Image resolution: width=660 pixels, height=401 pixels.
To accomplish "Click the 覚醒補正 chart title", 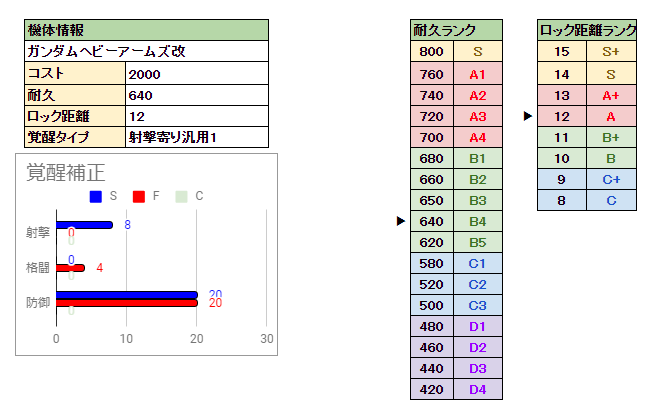I will (x=66, y=173).
